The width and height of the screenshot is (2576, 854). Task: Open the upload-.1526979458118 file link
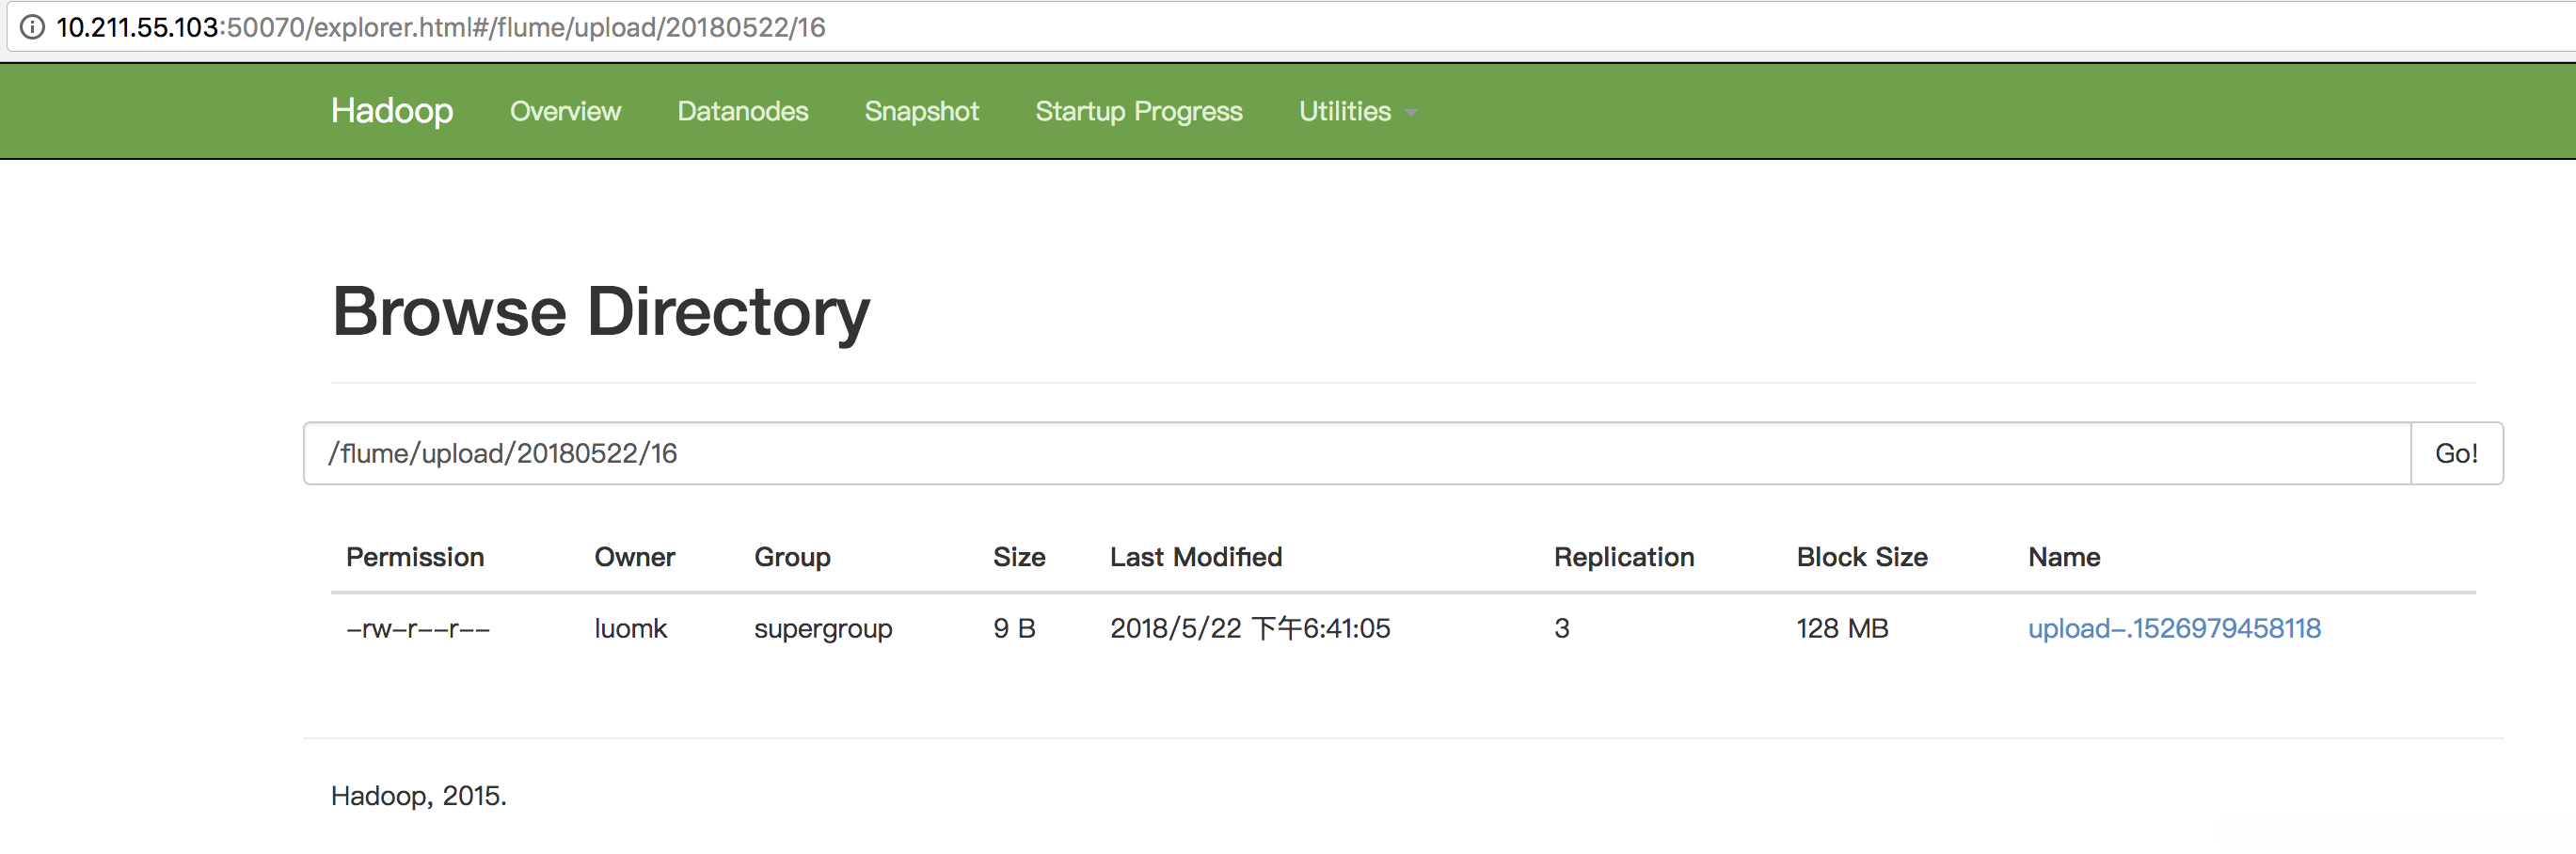(2173, 628)
